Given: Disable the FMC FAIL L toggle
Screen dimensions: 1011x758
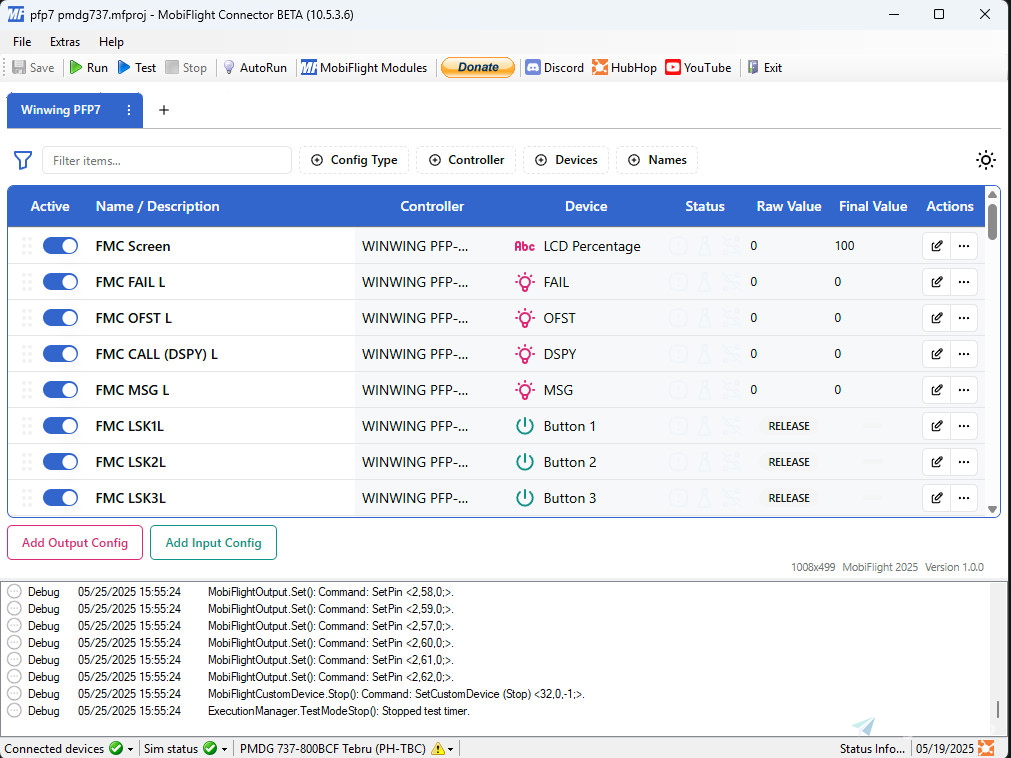Looking at the screenshot, I should (60, 282).
